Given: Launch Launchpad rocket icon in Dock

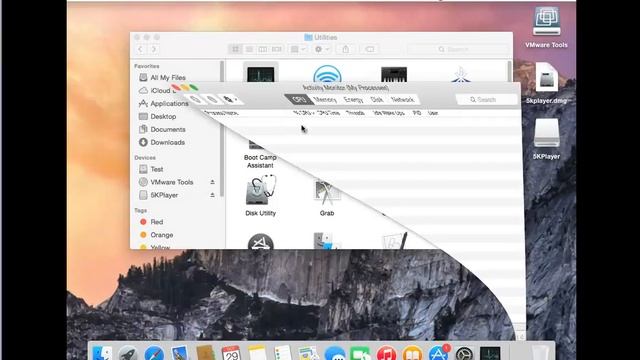Looking at the screenshot, I should tap(128, 353).
